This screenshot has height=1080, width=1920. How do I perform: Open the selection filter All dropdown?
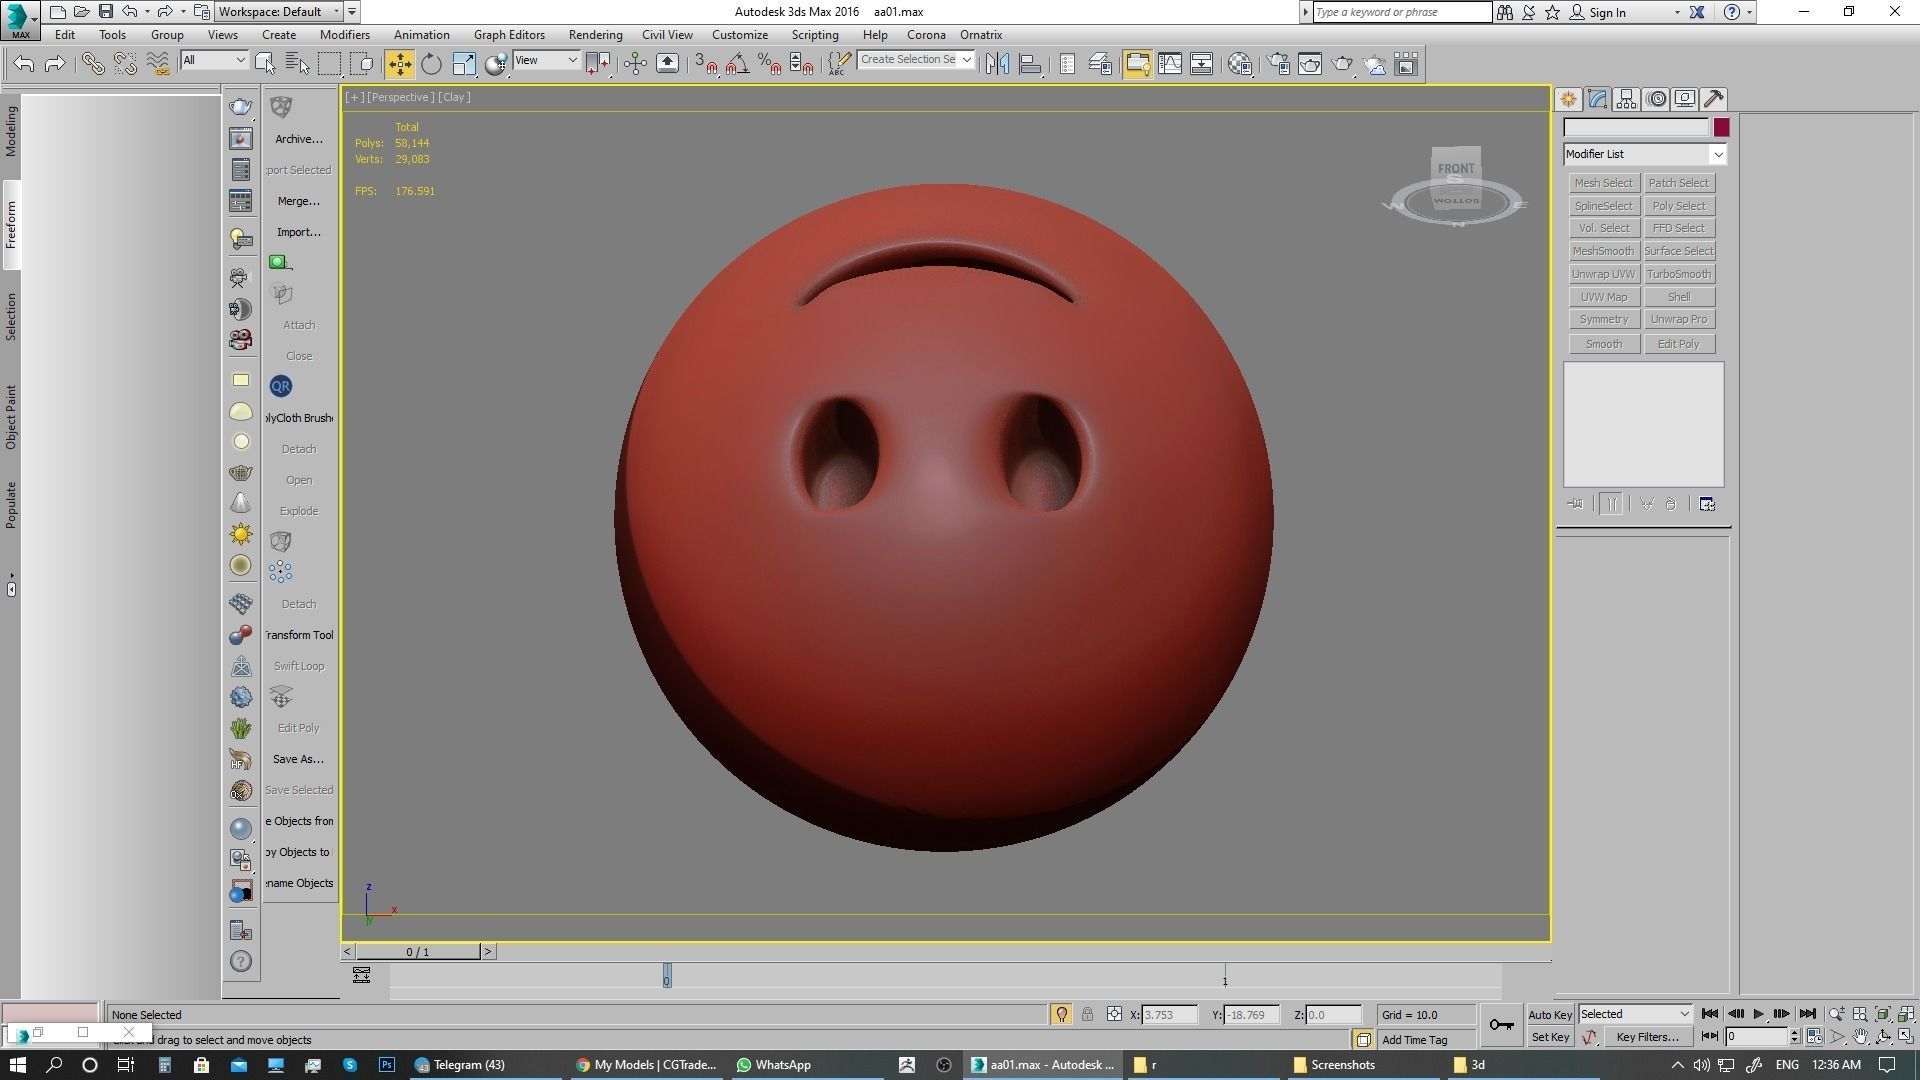(214, 61)
